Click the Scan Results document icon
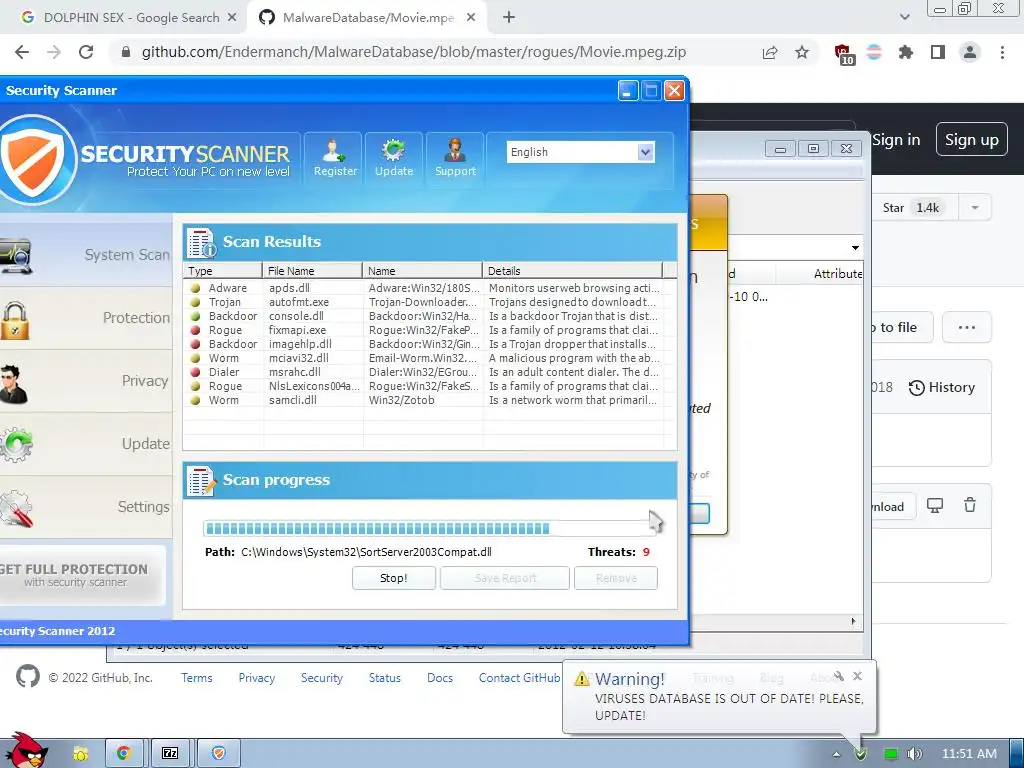This screenshot has width=1024, height=768. 201,242
